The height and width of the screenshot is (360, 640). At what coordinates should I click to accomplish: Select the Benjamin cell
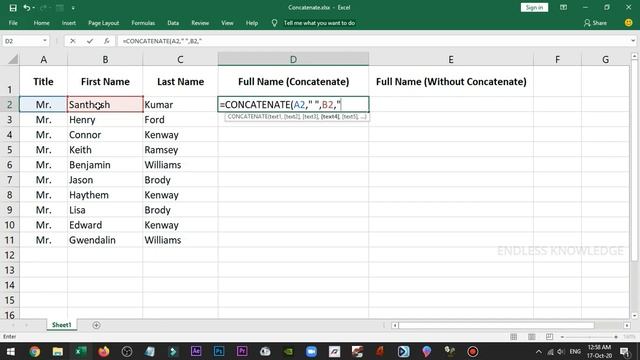(105, 165)
